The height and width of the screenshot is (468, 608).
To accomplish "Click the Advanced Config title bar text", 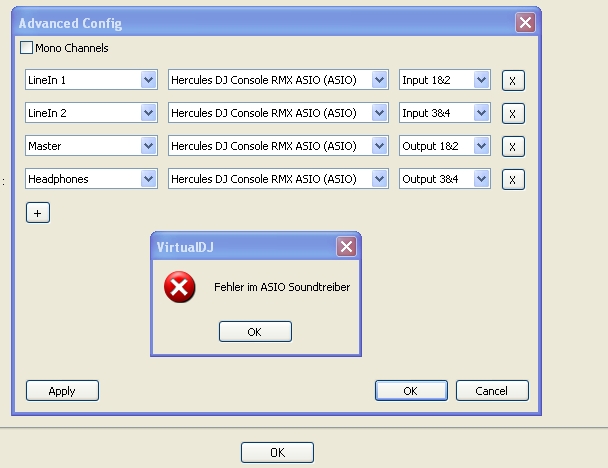I will coord(70,23).
